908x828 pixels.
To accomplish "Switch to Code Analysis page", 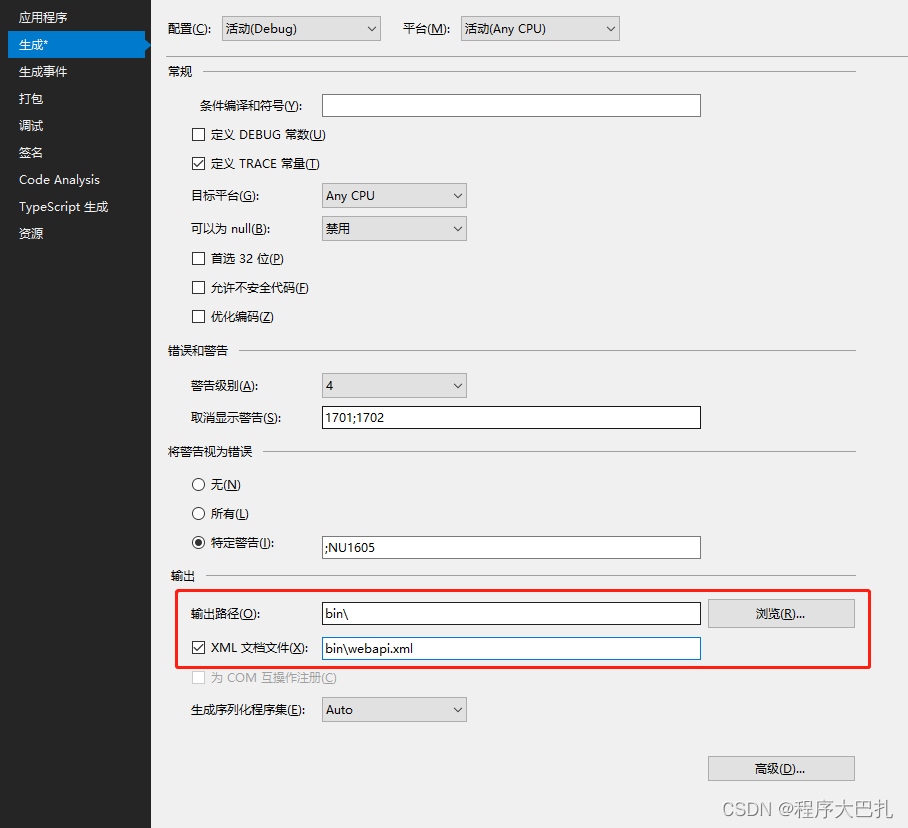I will (x=59, y=180).
